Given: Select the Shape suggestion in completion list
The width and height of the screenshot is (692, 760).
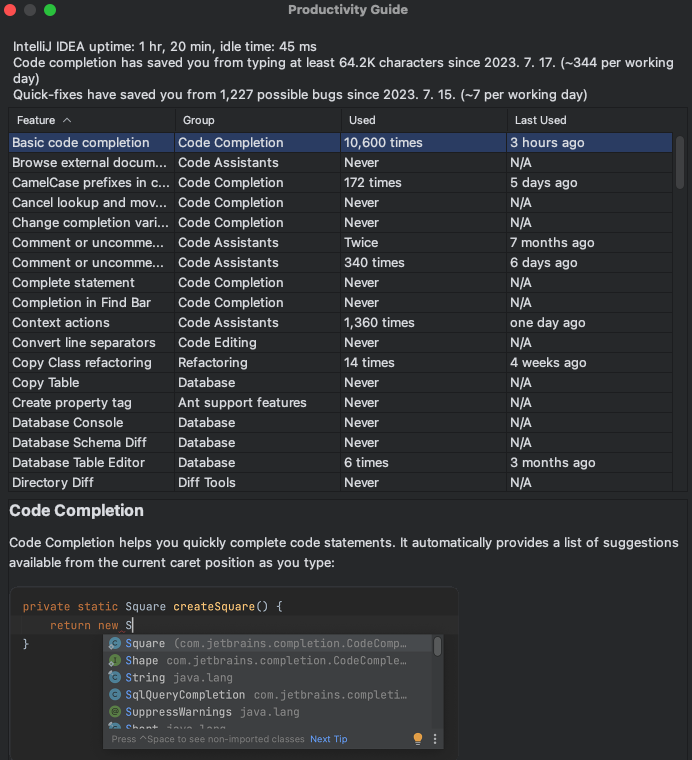Looking at the screenshot, I should click(268, 660).
